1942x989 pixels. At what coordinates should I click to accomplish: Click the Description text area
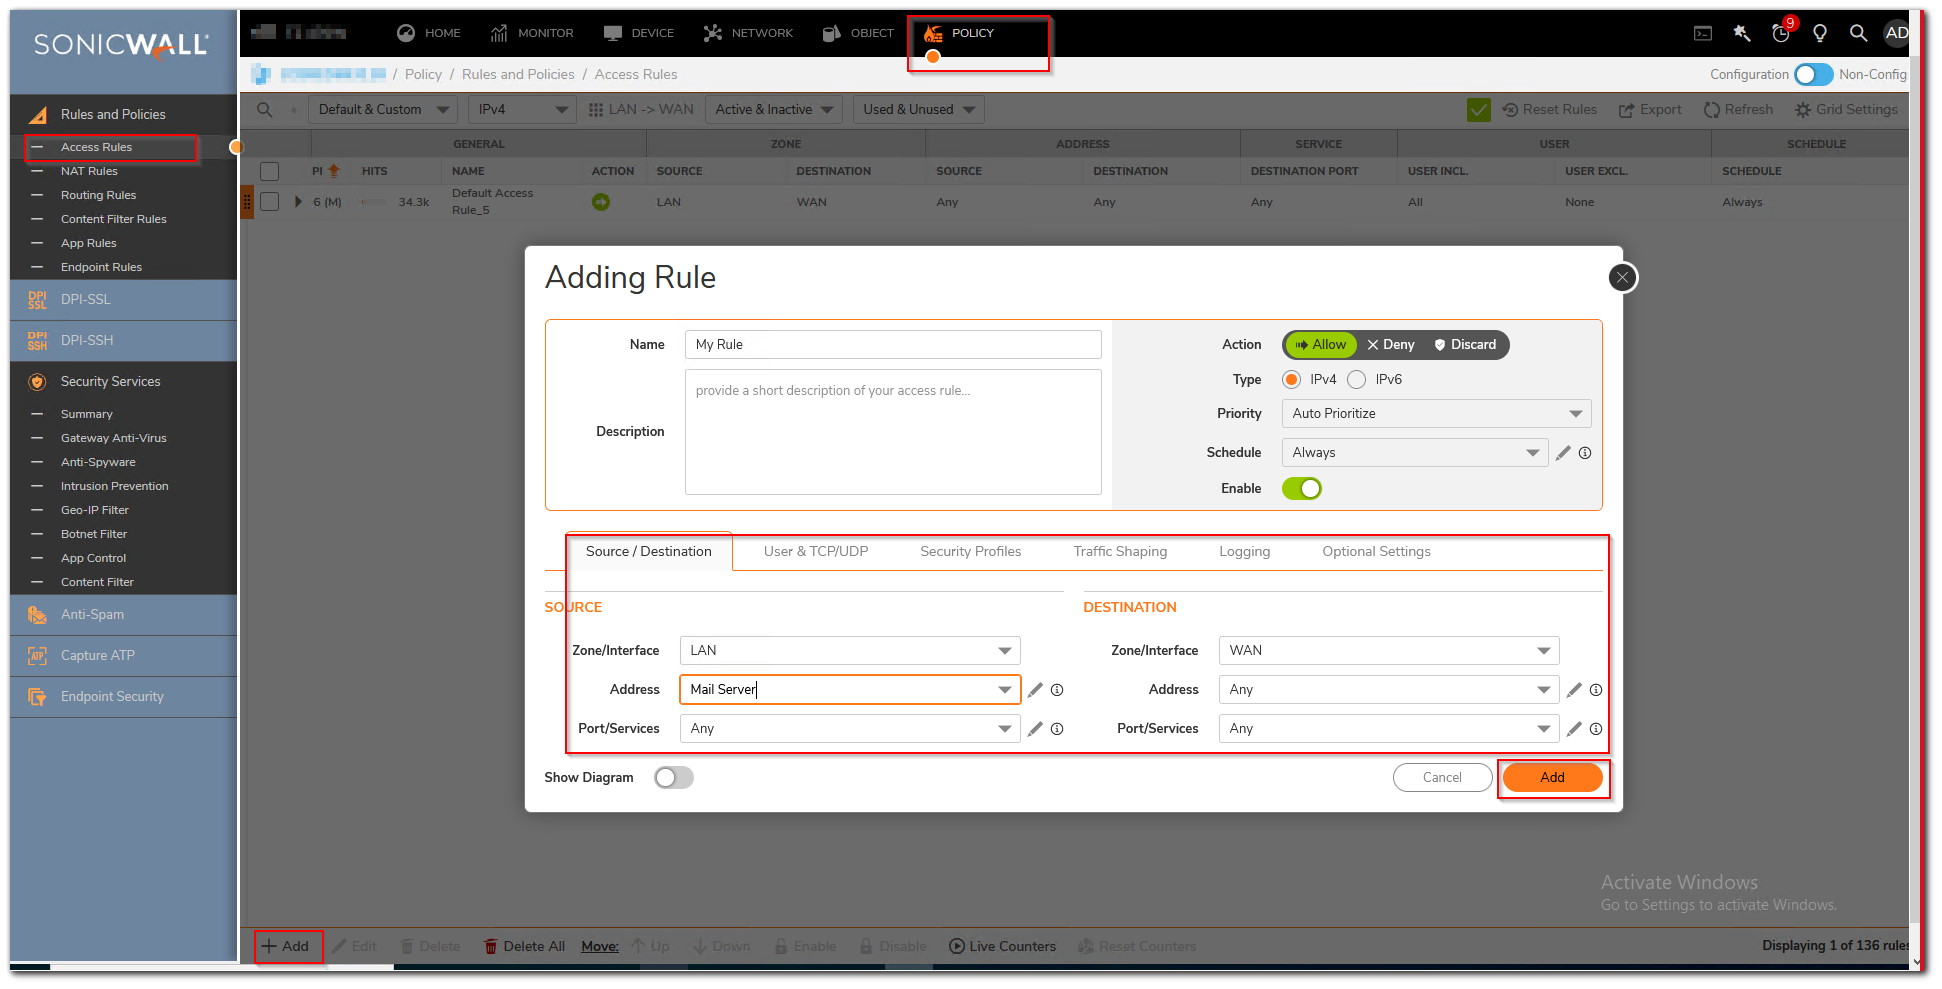[893, 432]
